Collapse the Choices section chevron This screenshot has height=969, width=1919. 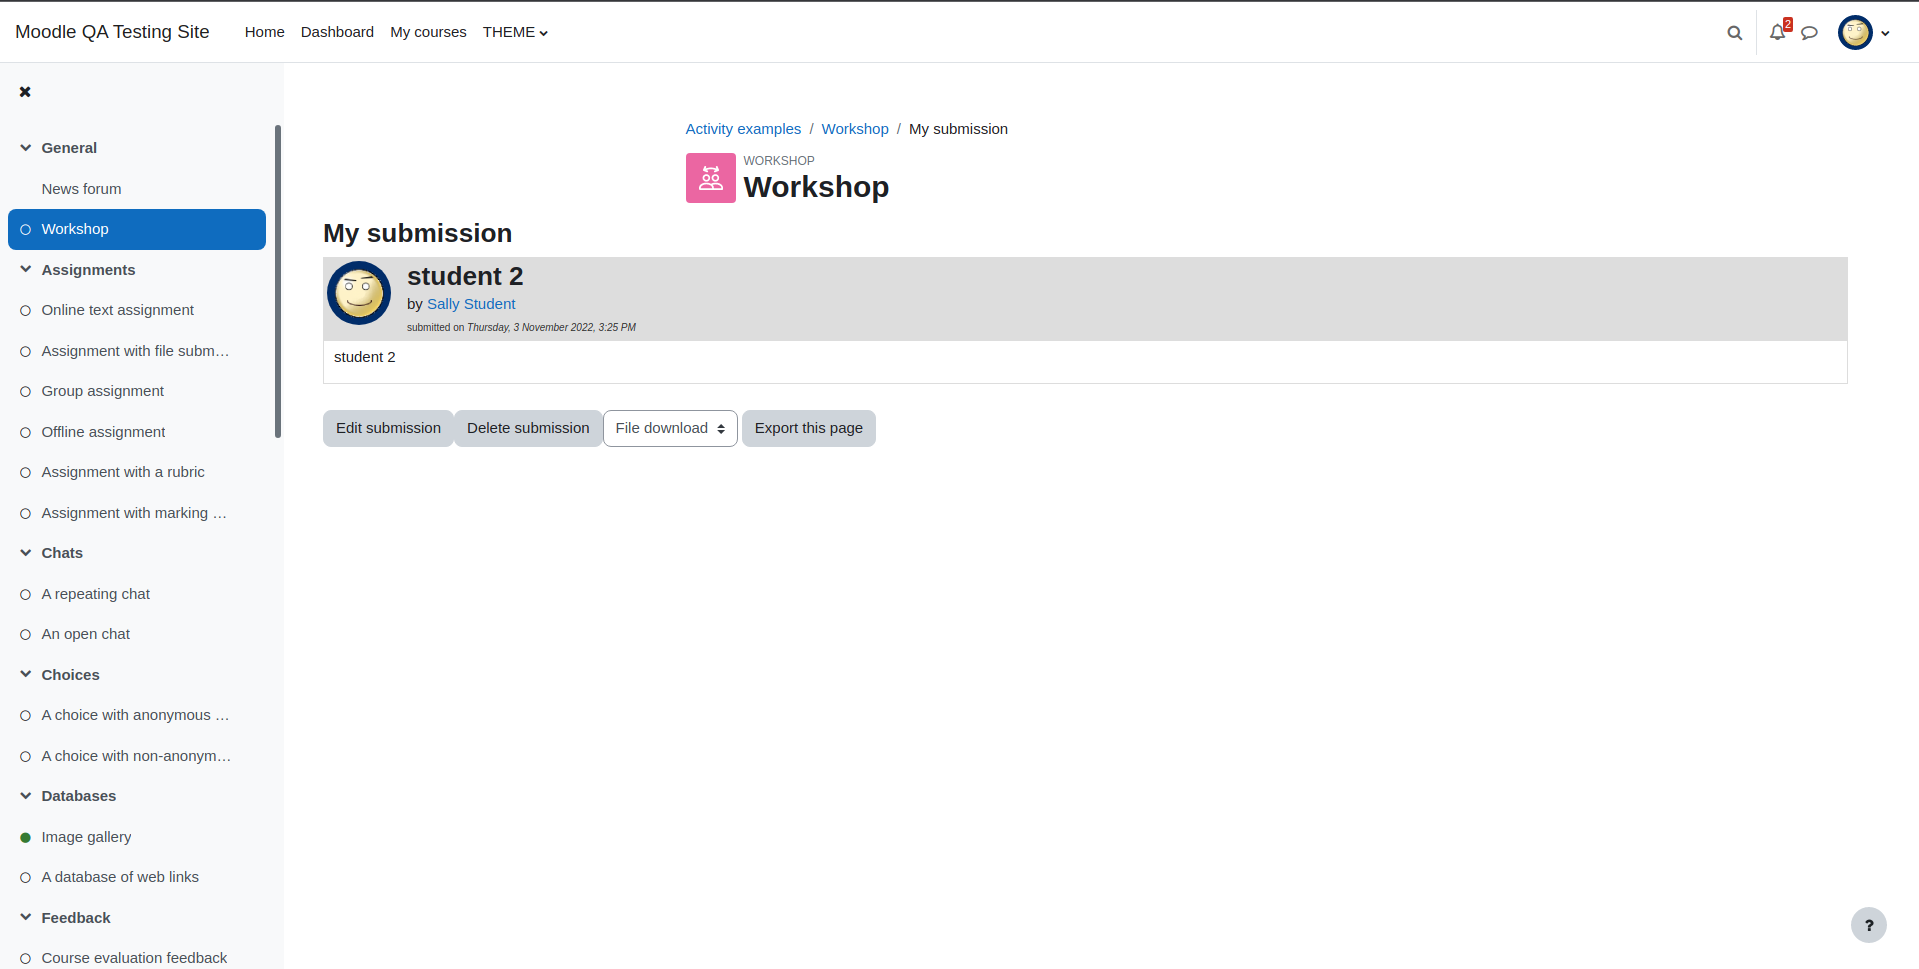[26, 675]
